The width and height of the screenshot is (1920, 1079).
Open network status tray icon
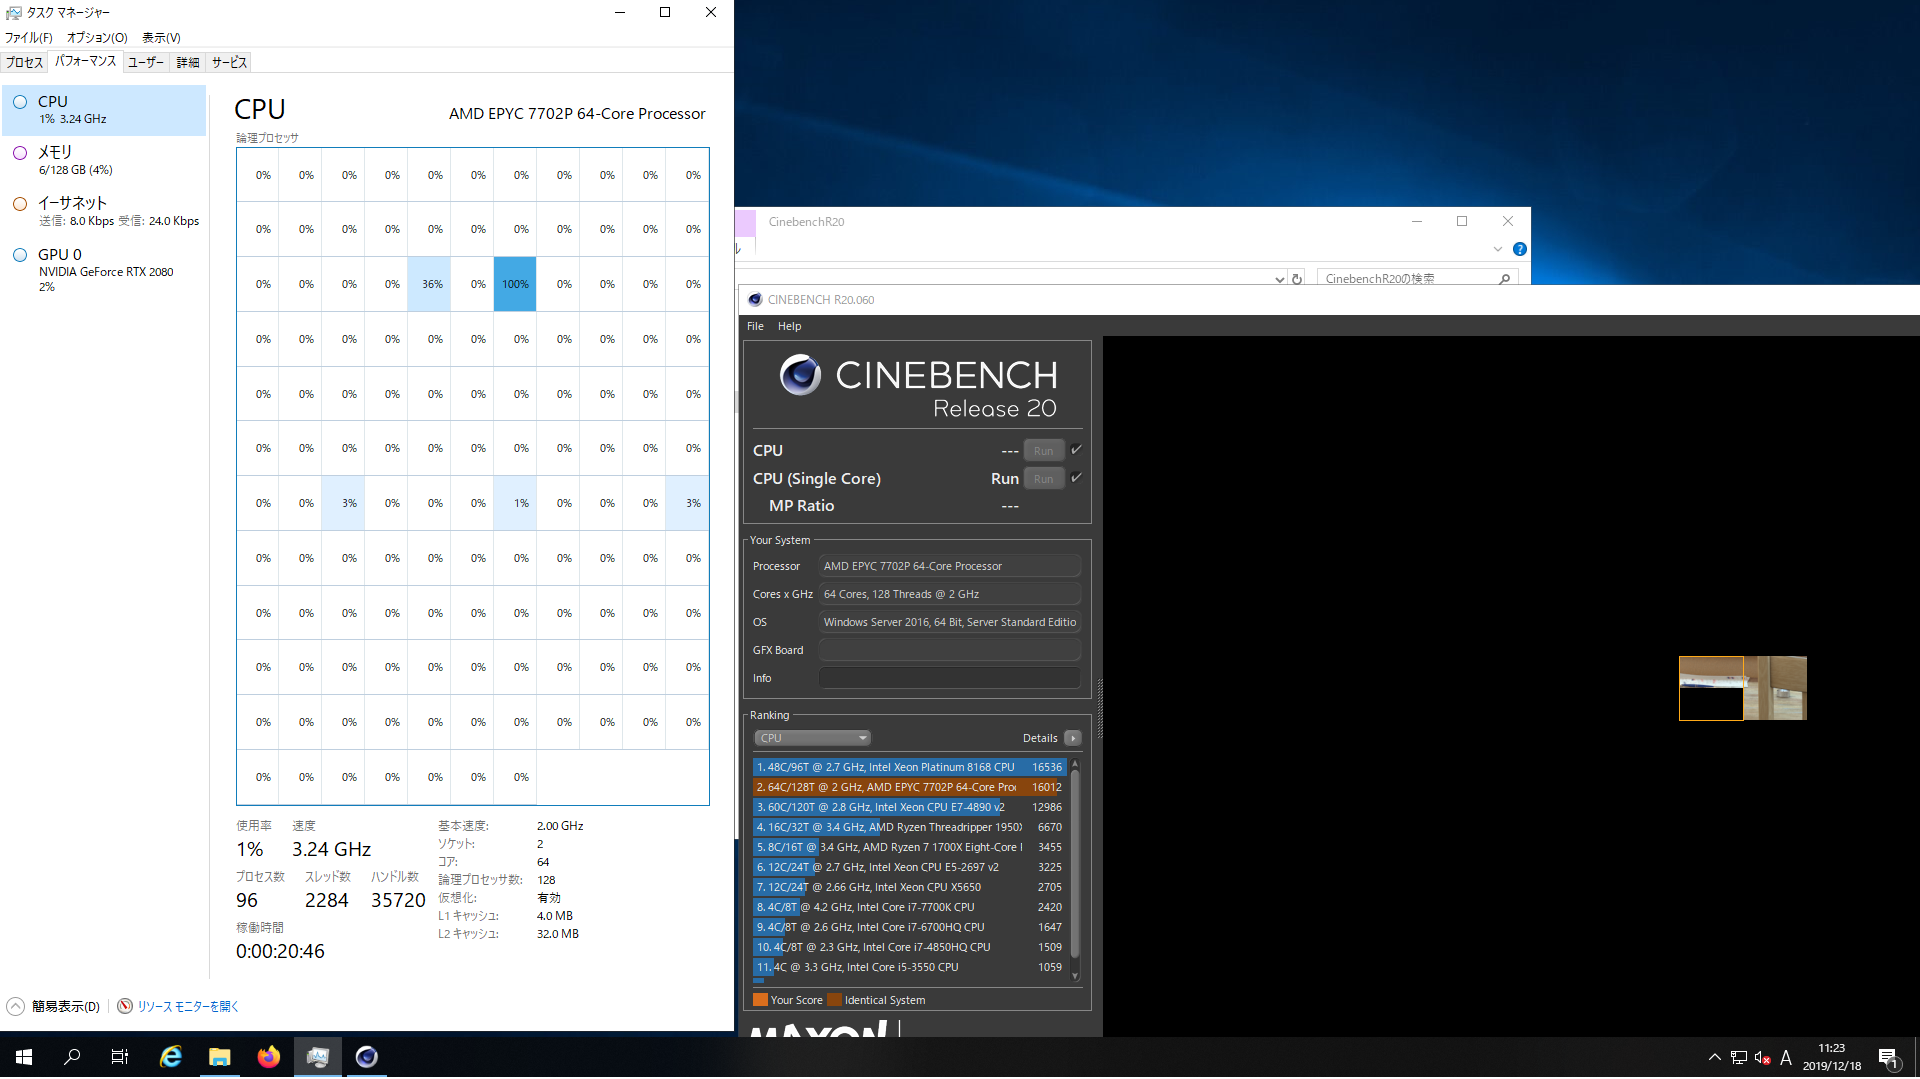click(1739, 1057)
